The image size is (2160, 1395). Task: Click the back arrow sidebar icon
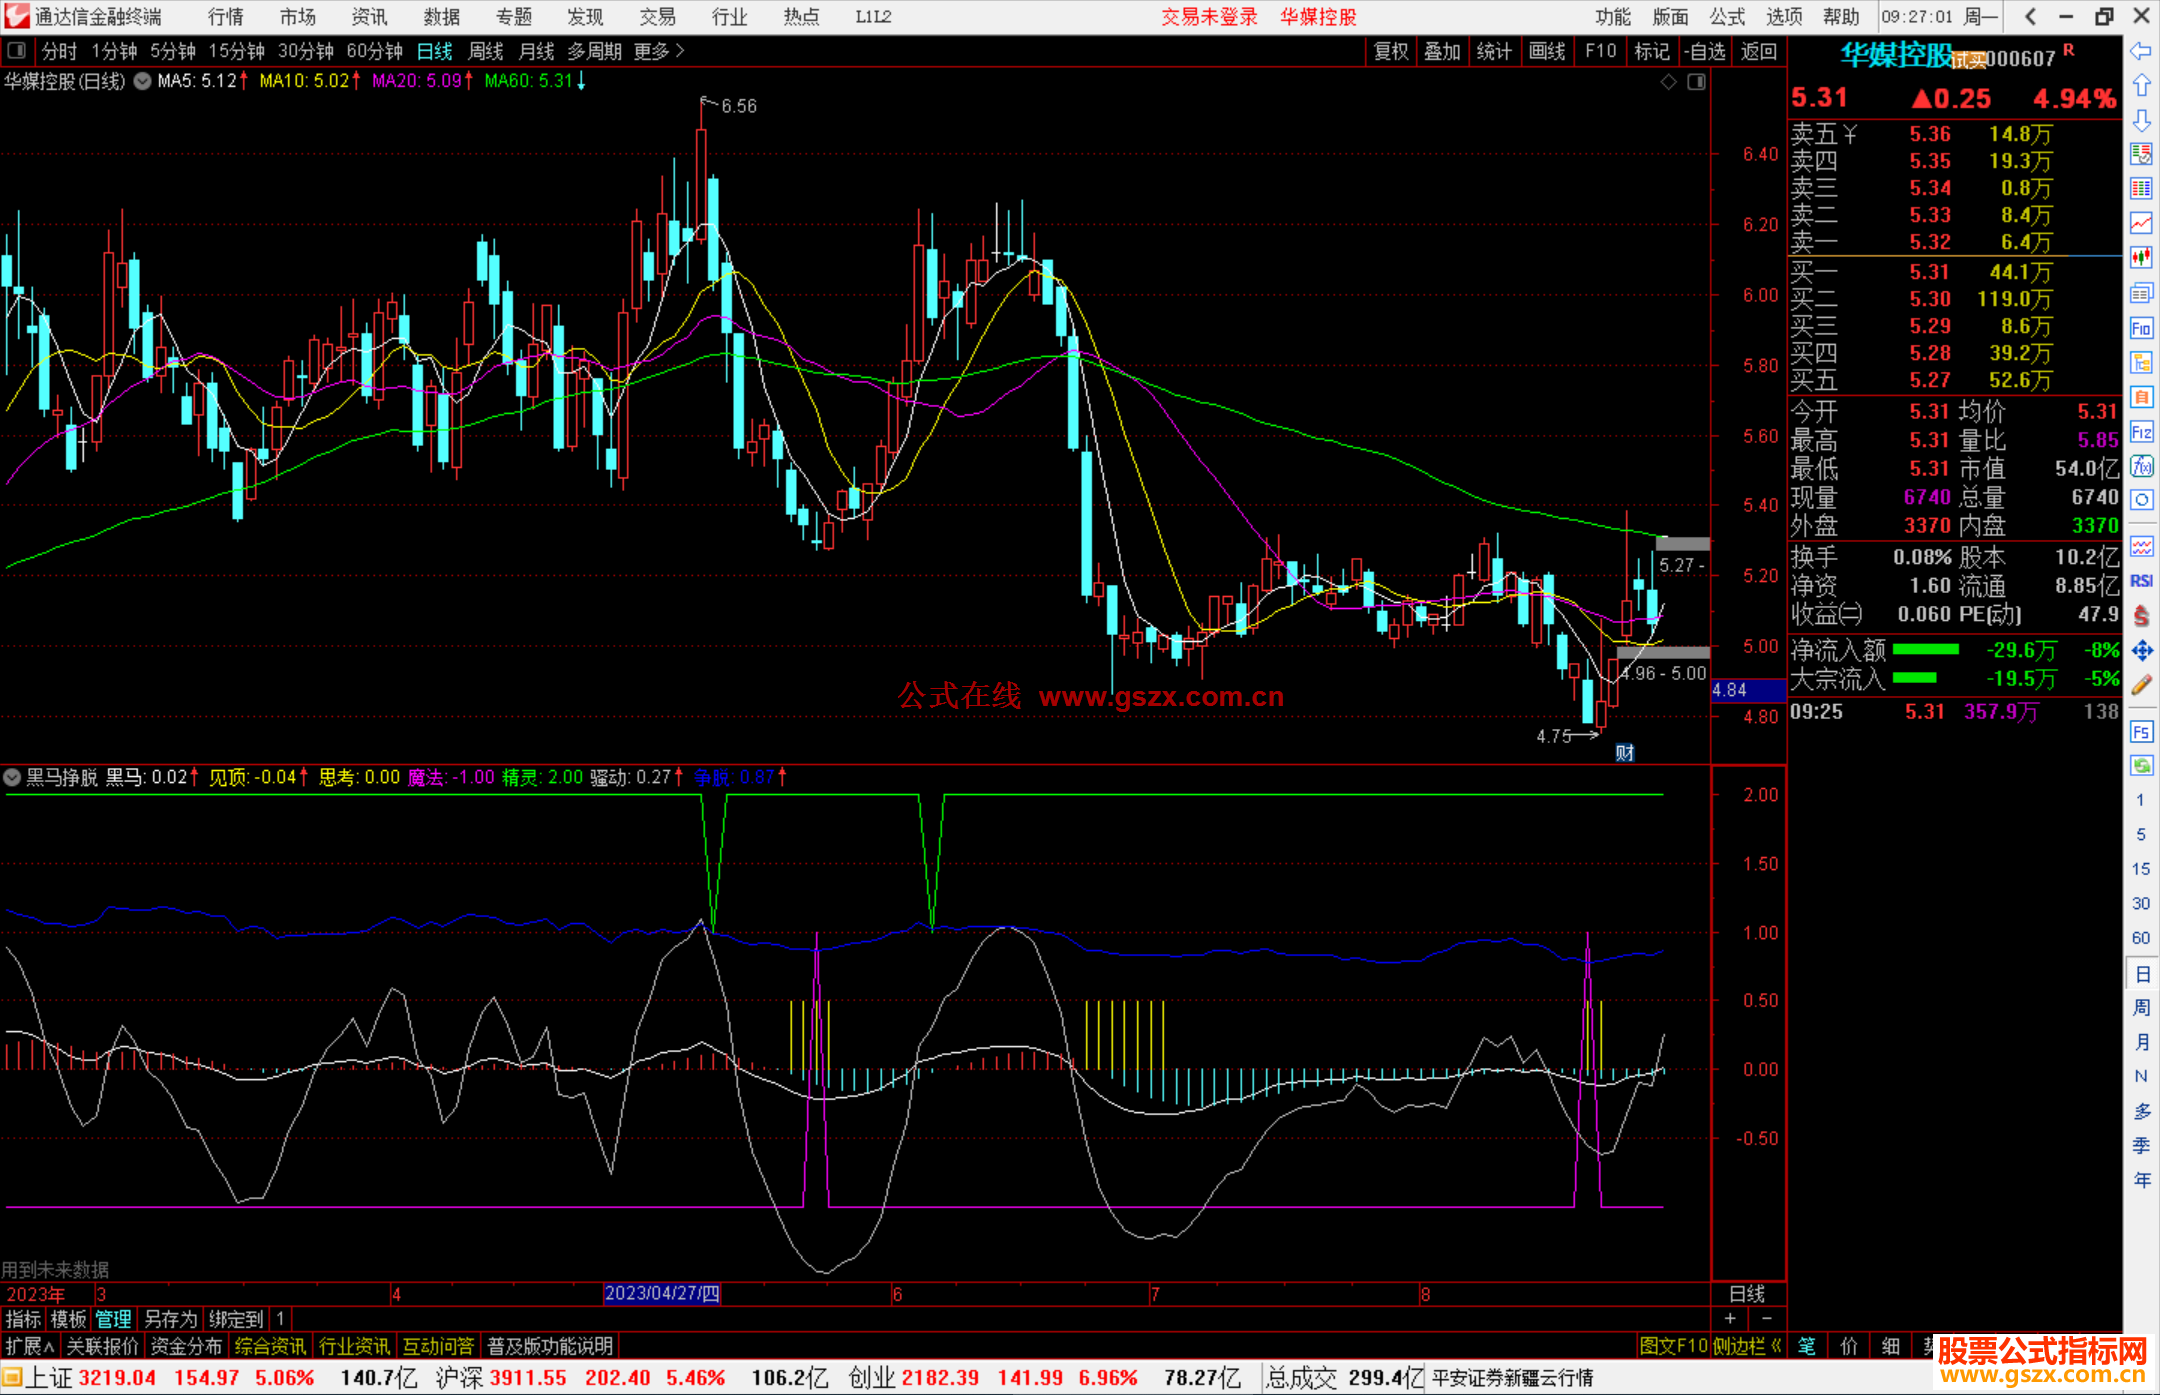(2141, 51)
